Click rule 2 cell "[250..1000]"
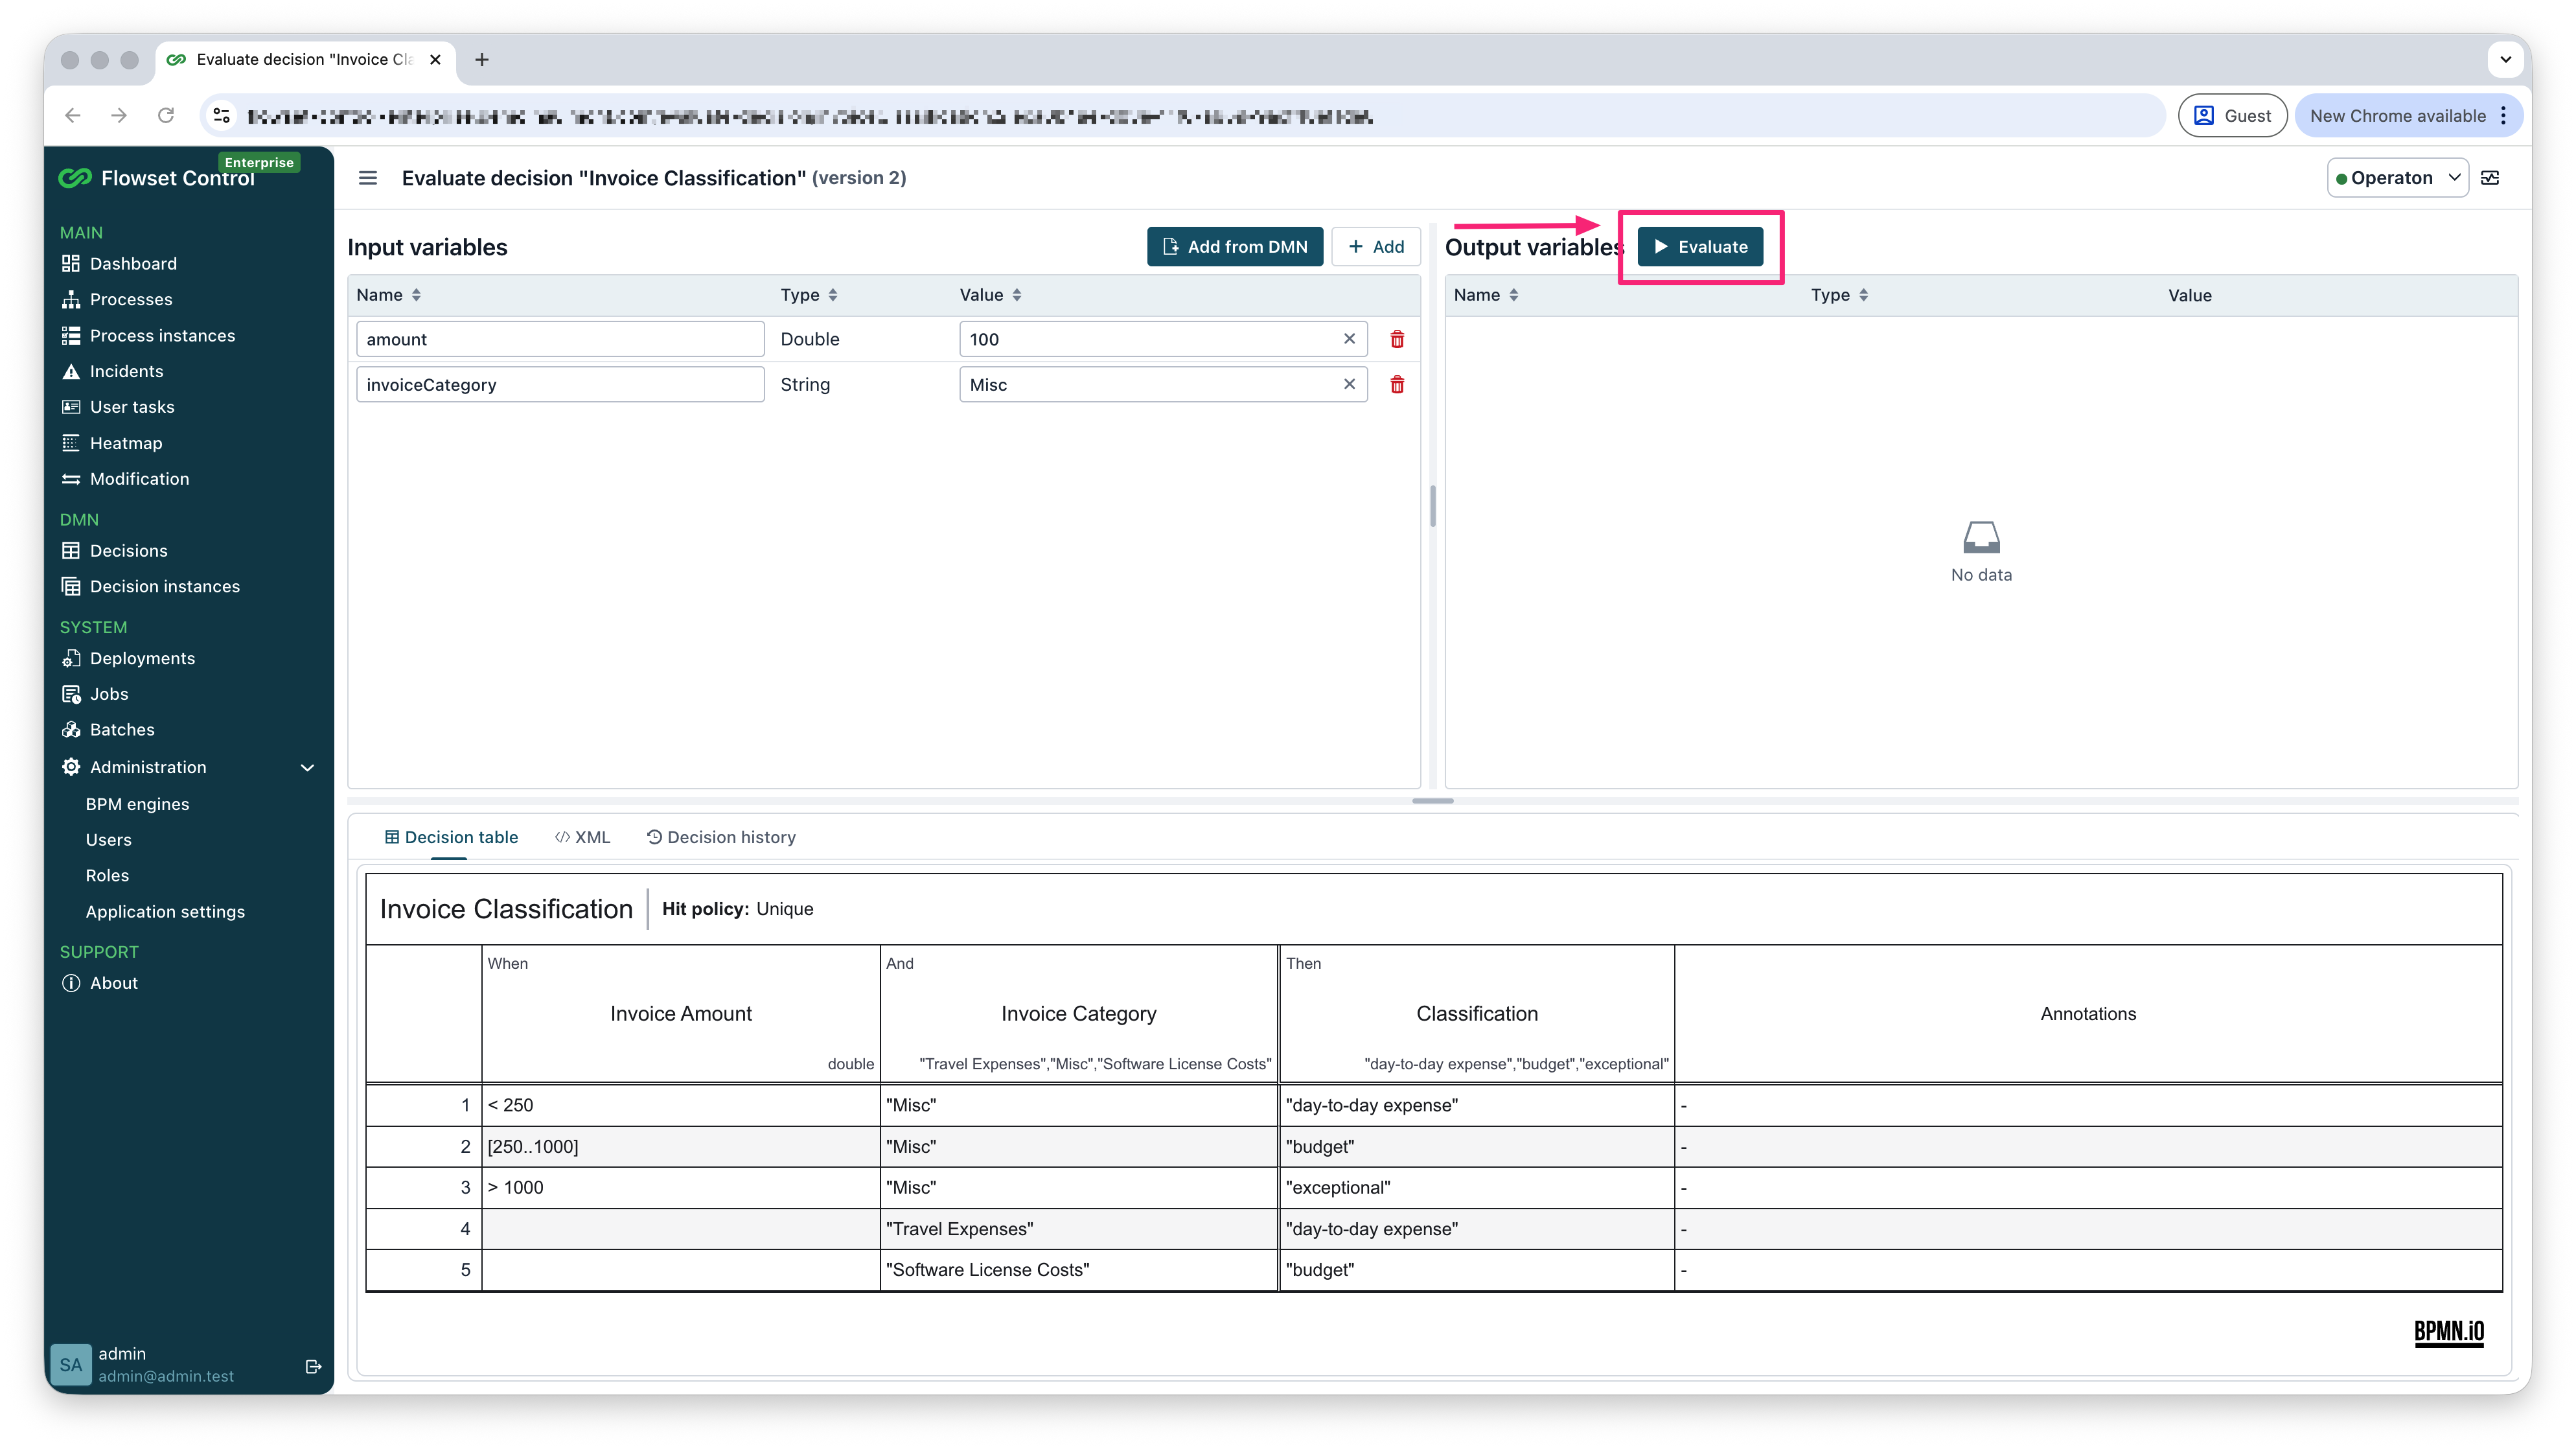Viewport: 2576px width, 1449px height. 680,1147
